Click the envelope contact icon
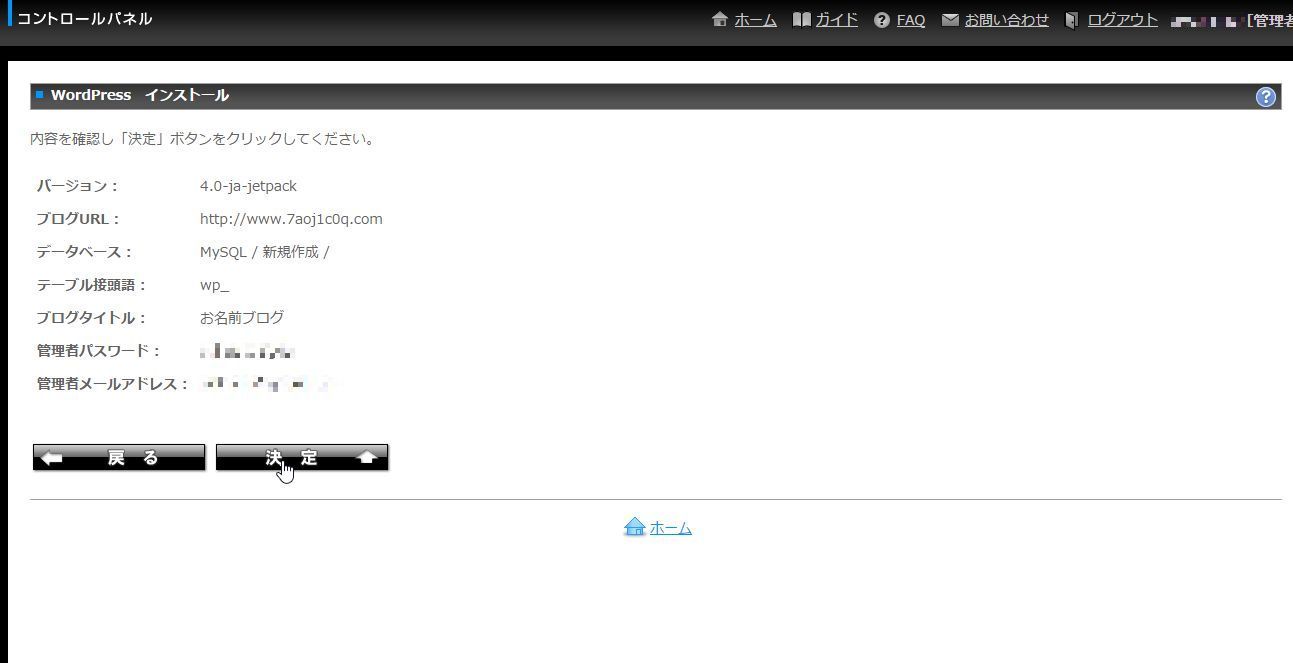 [950, 20]
